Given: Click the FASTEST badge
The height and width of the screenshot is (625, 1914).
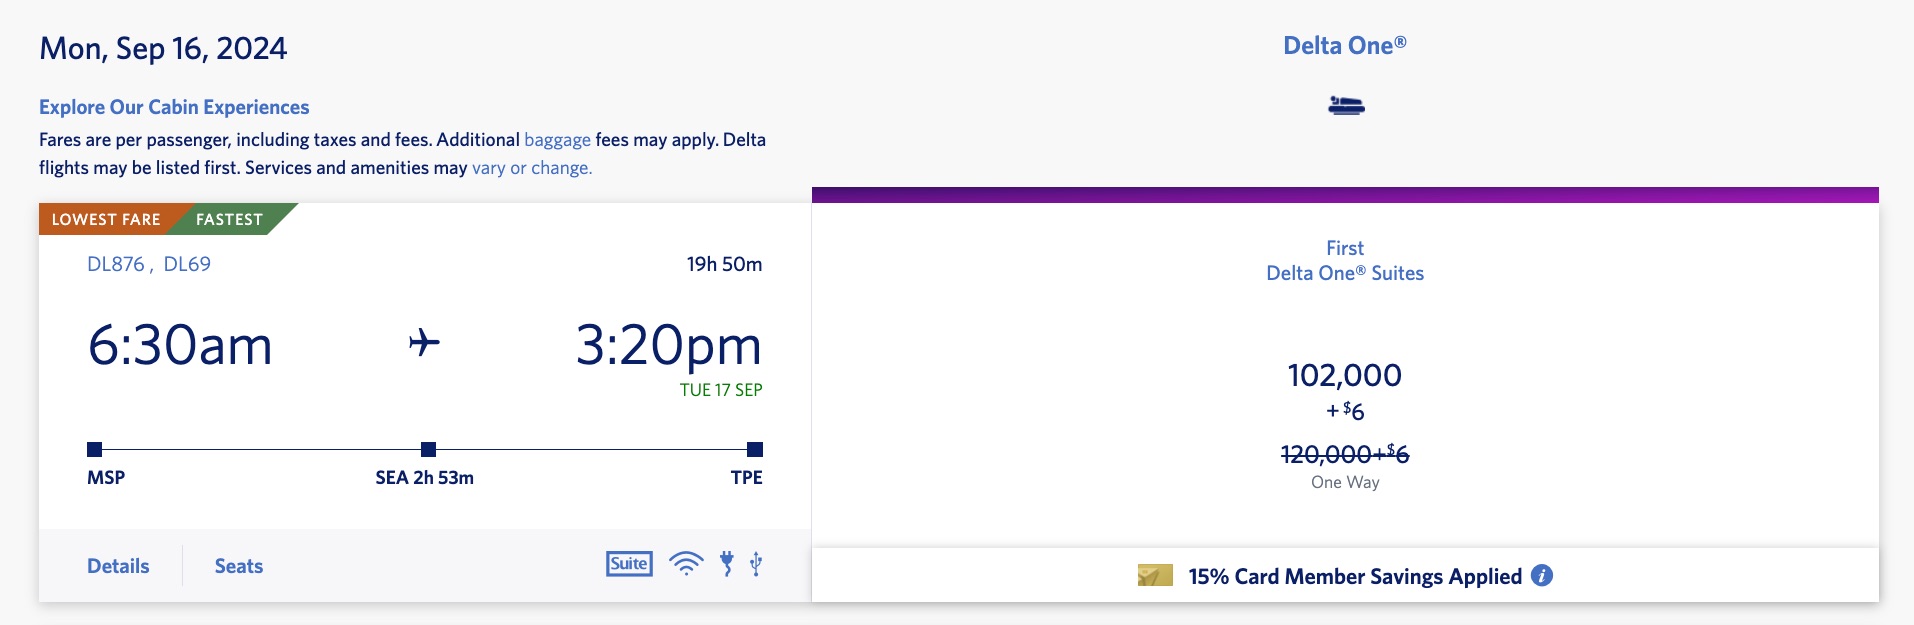Looking at the screenshot, I should (228, 219).
